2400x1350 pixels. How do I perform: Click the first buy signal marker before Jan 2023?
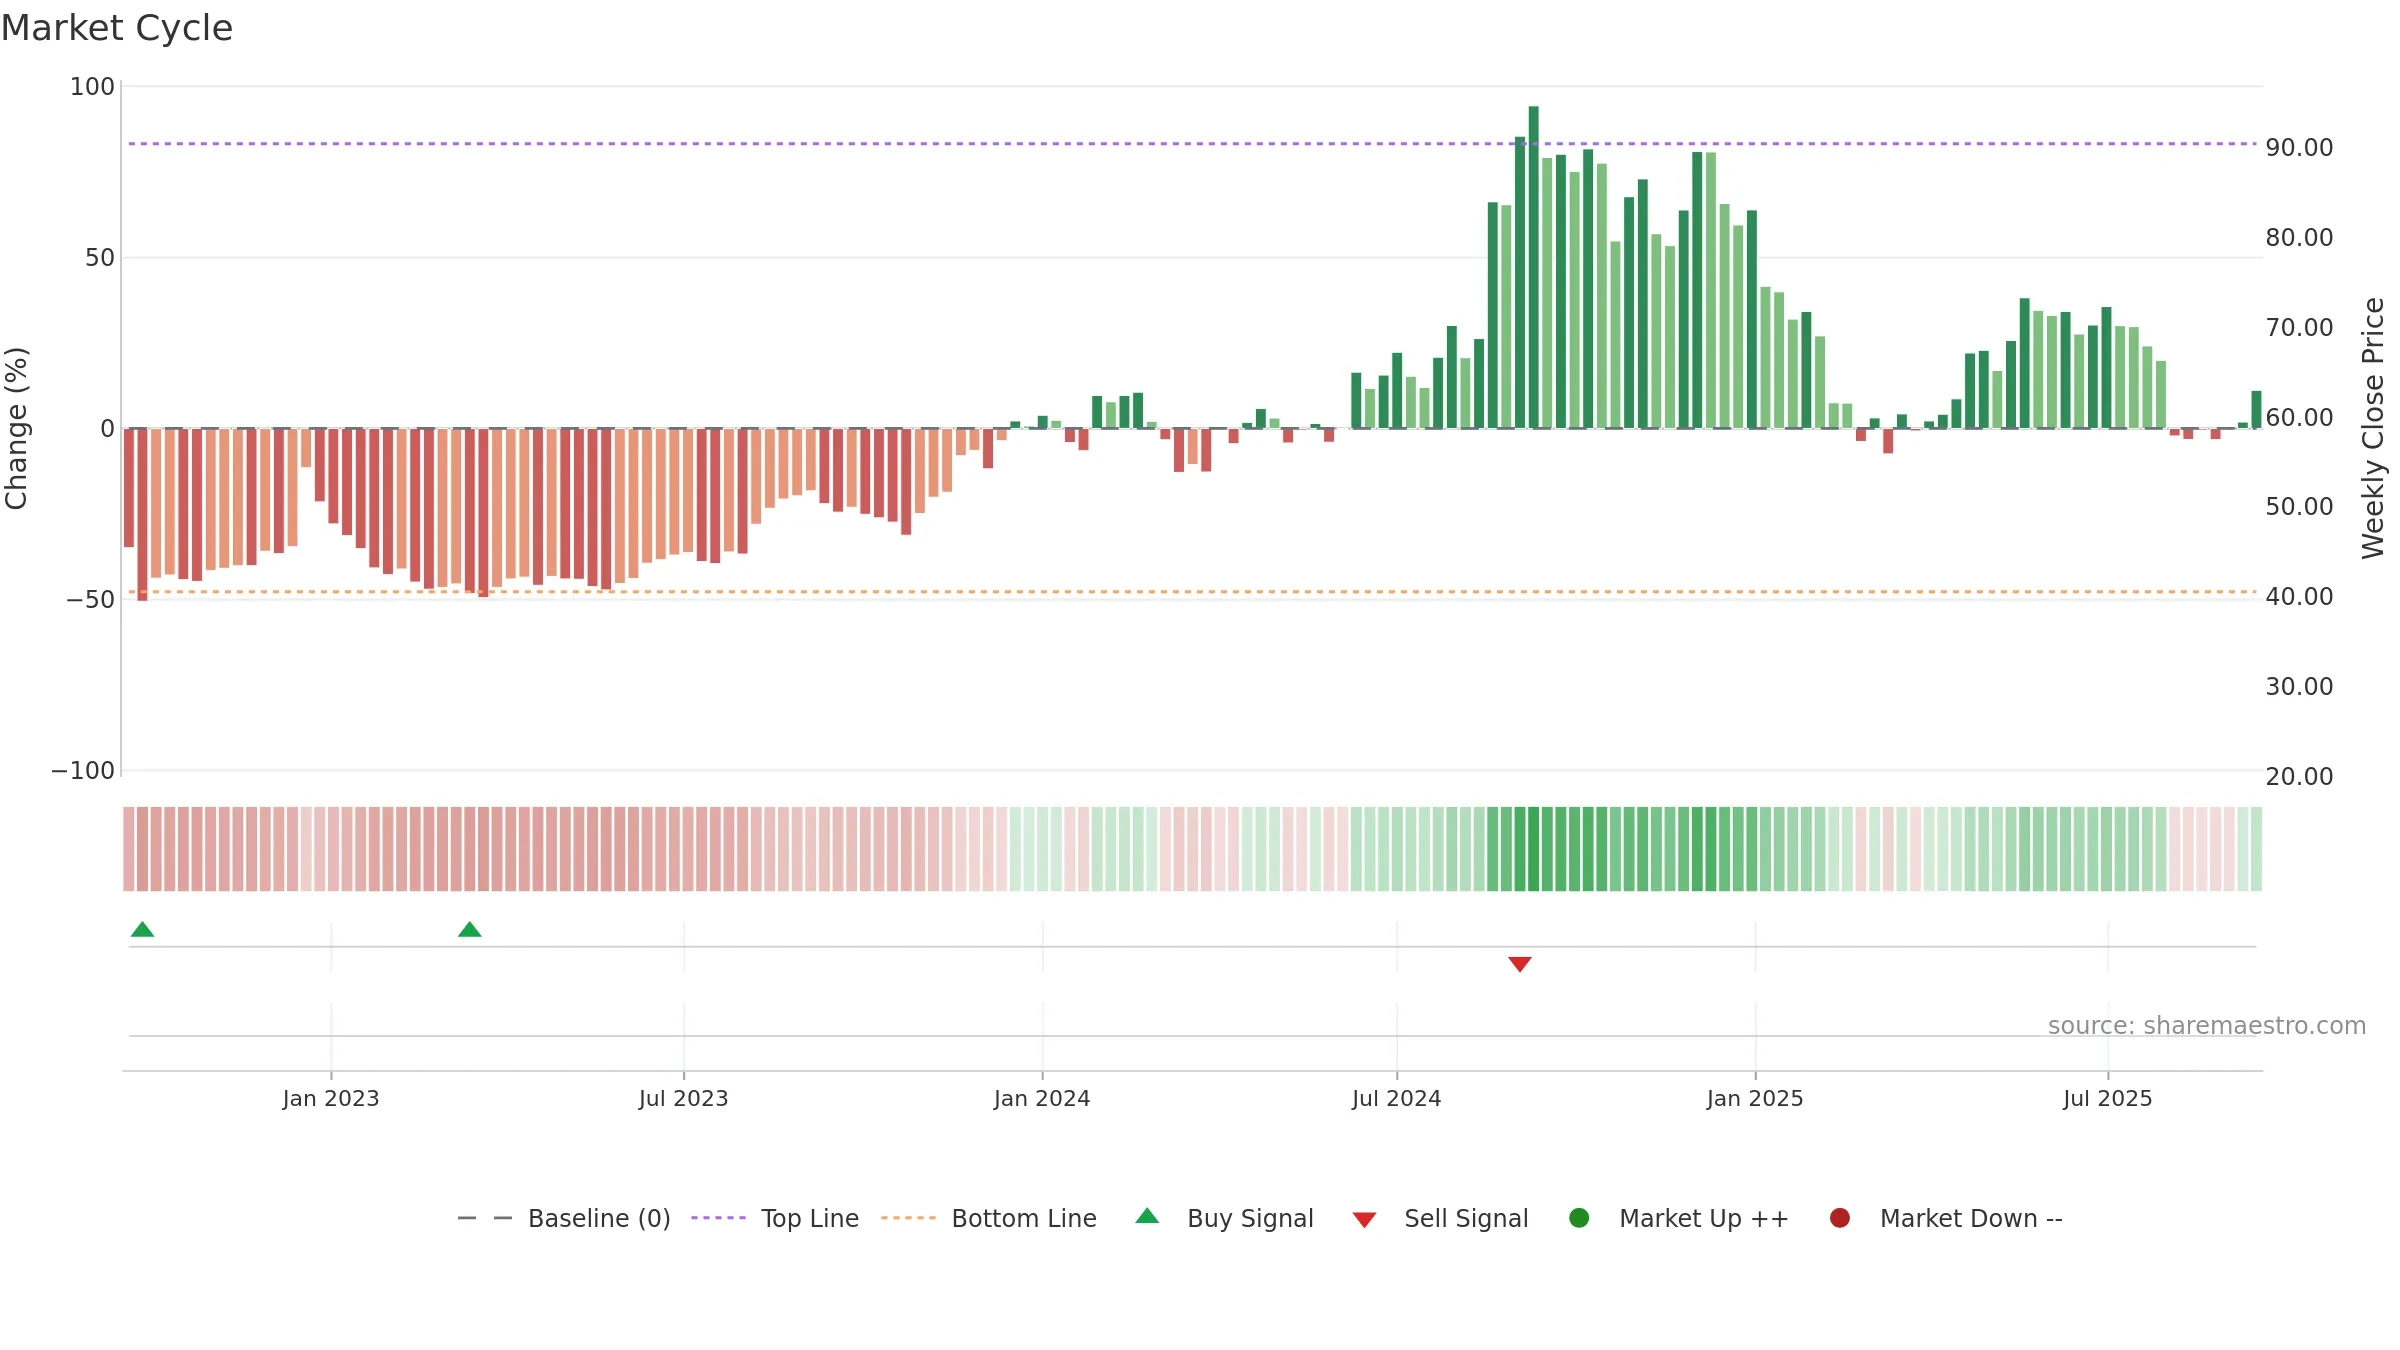coord(142,929)
